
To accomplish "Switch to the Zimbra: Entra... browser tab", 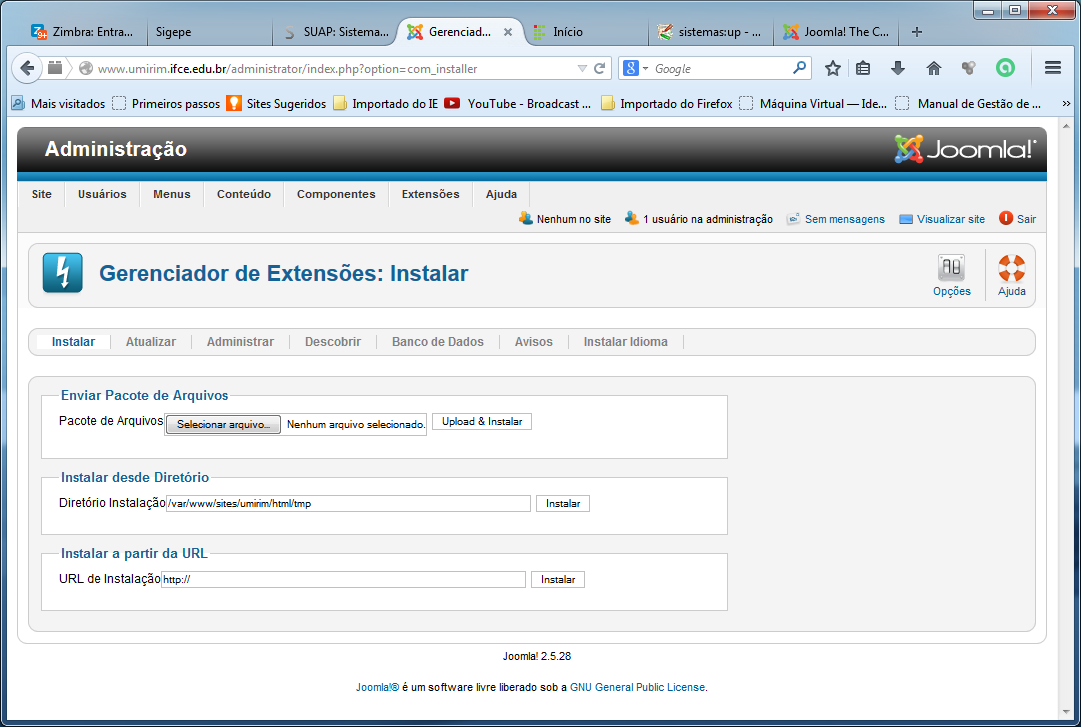I will 83,32.
